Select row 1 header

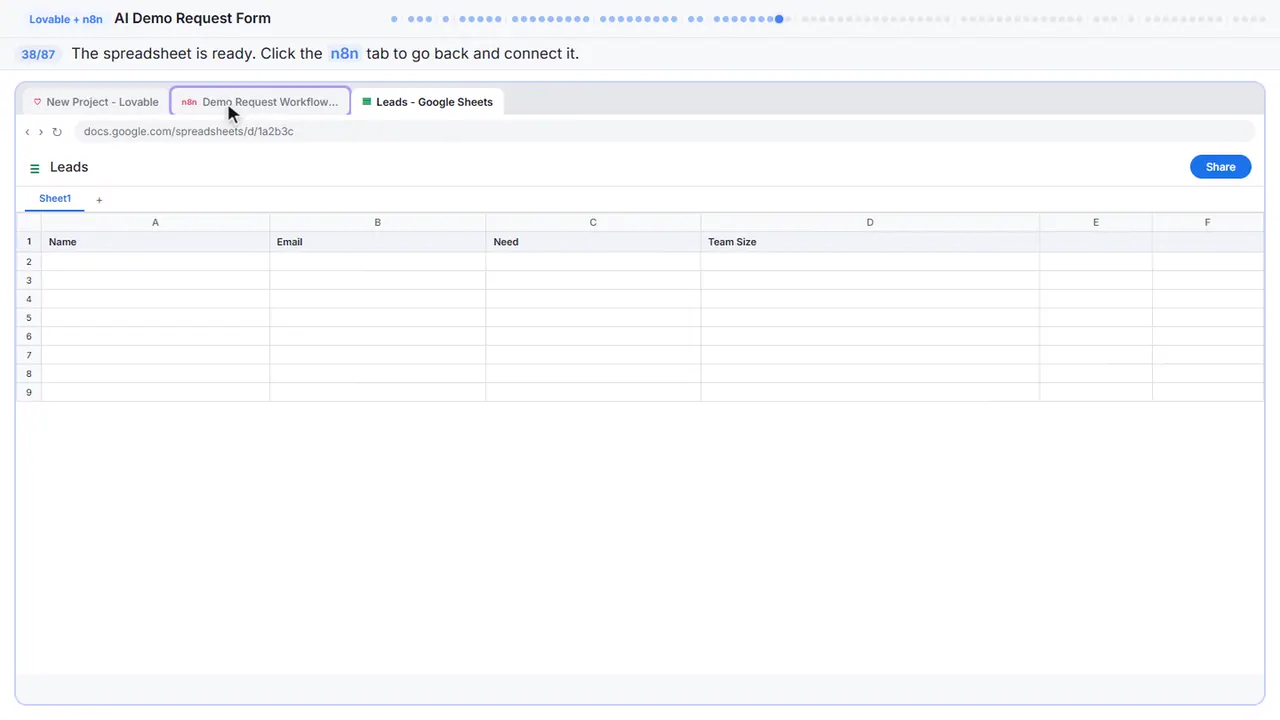(x=29, y=242)
